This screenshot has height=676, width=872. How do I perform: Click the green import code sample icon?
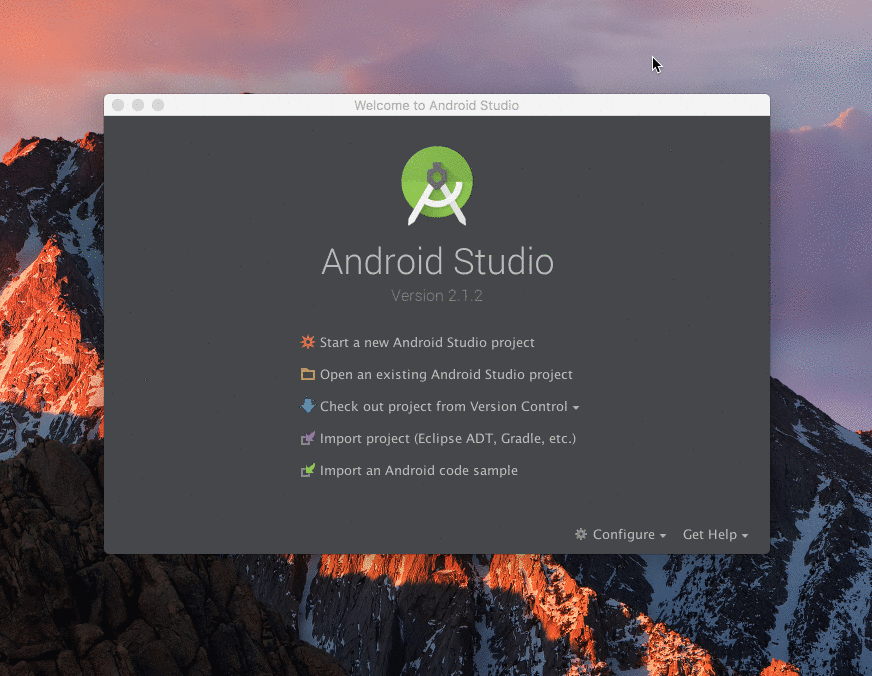[x=308, y=470]
